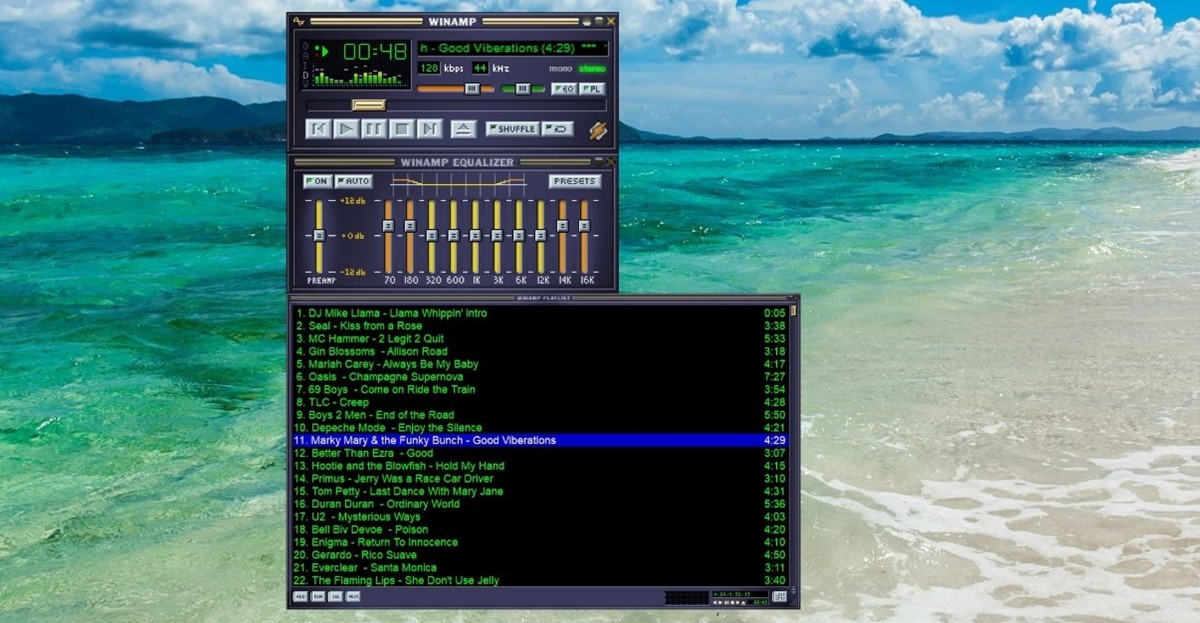This screenshot has height=623, width=1200.
Task: Click the seek bar position handle
Action: click(368, 105)
